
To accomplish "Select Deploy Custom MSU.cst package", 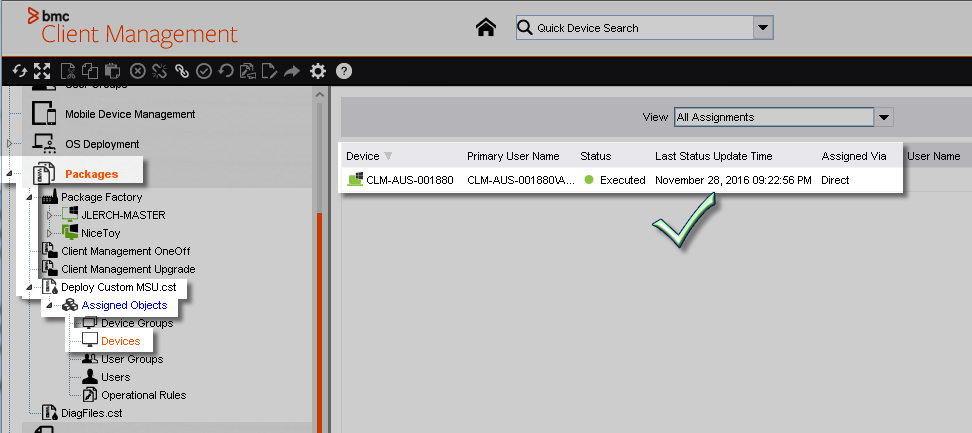I will [x=119, y=287].
